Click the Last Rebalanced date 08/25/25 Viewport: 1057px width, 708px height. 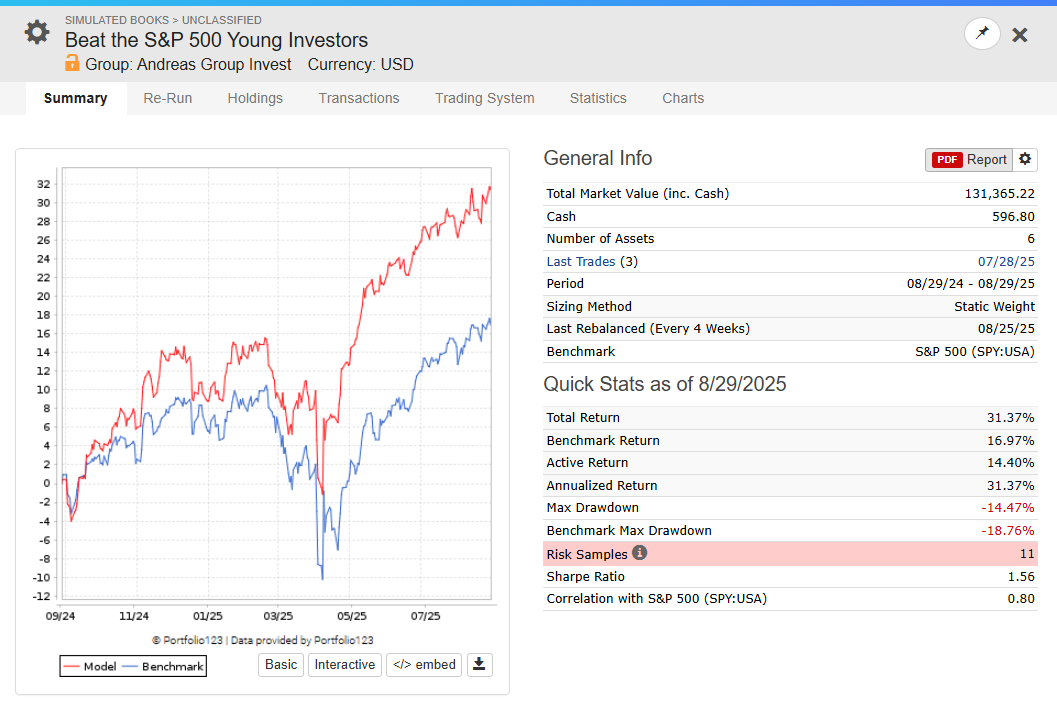click(1006, 329)
